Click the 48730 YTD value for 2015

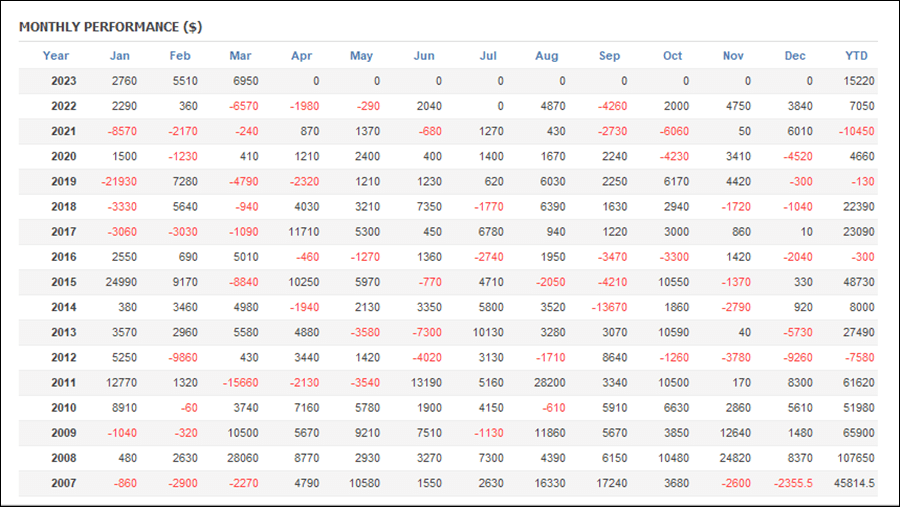859,282
